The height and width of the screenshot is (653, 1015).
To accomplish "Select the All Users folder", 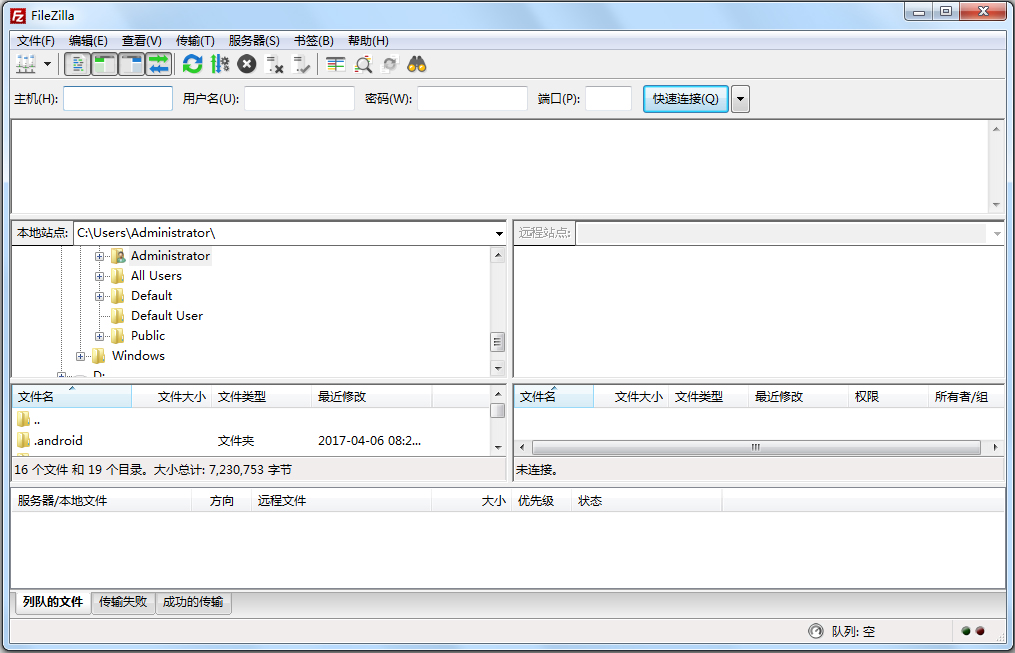I will [156, 276].
